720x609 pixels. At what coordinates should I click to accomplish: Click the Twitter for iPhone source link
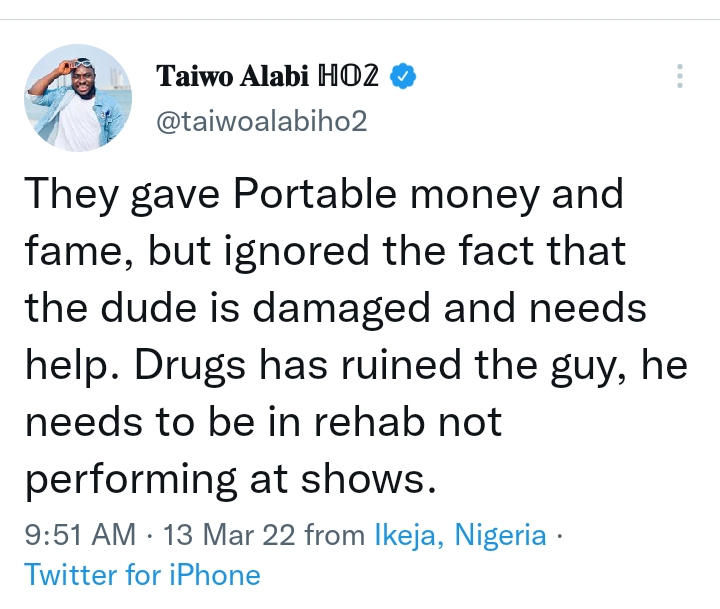click(x=142, y=575)
